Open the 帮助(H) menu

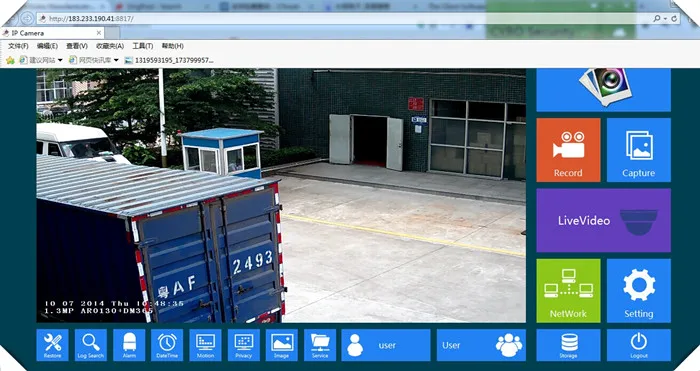[172, 46]
